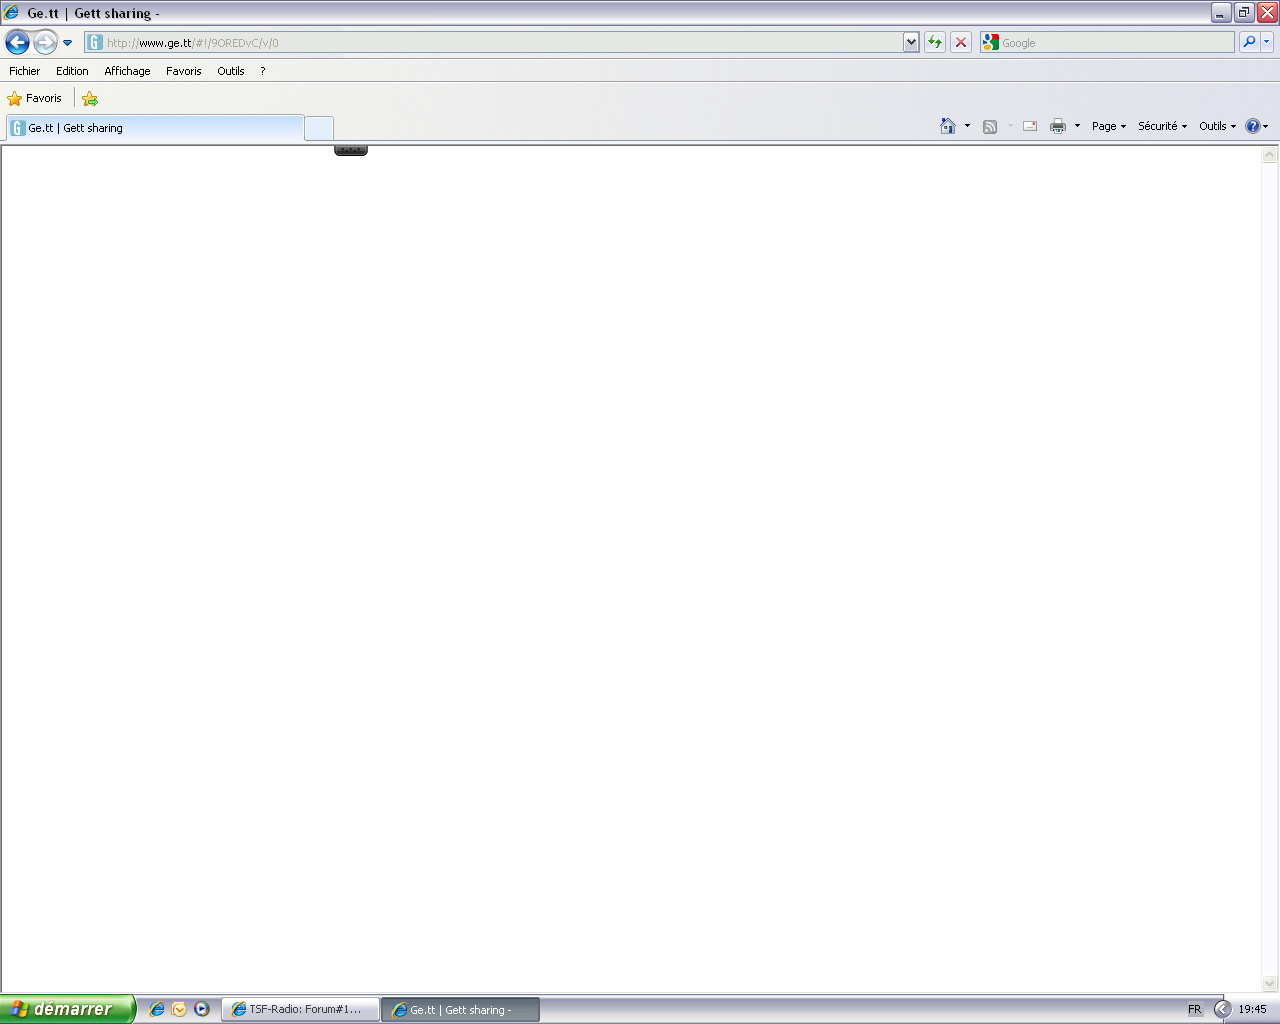Click the Add to Favorites bar icon
Viewport: 1280px width, 1024px height.
tap(90, 98)
